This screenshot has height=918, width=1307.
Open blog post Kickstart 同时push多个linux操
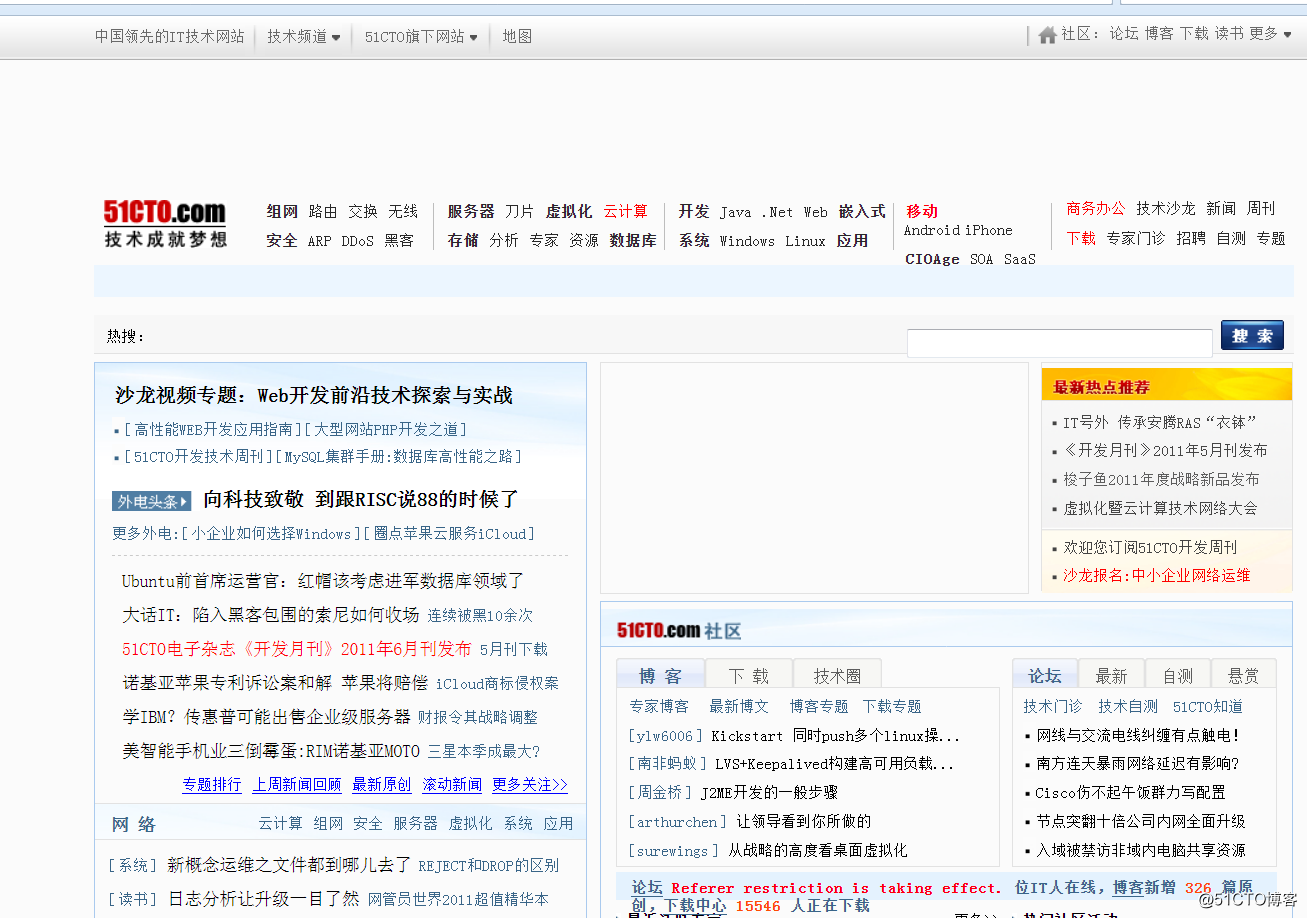(835, 735)
